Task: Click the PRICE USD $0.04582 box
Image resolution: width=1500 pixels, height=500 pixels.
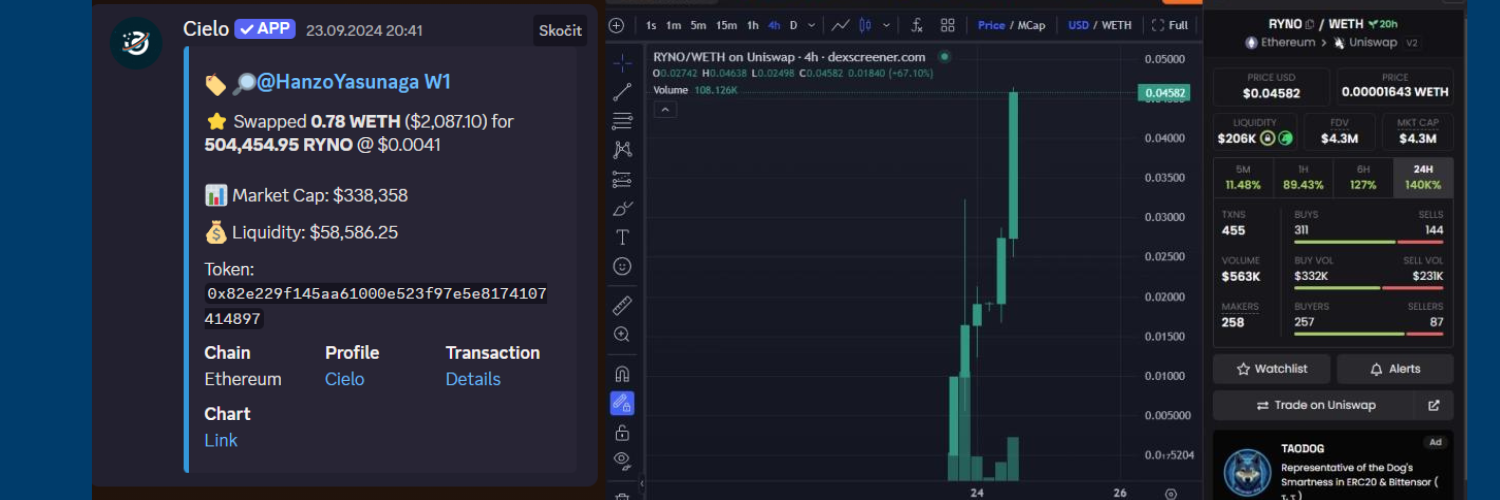Action: 1271,86
